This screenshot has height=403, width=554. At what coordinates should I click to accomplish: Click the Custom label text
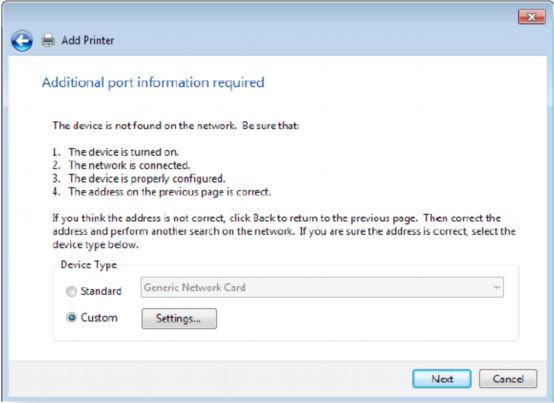(x=99, y=318)
